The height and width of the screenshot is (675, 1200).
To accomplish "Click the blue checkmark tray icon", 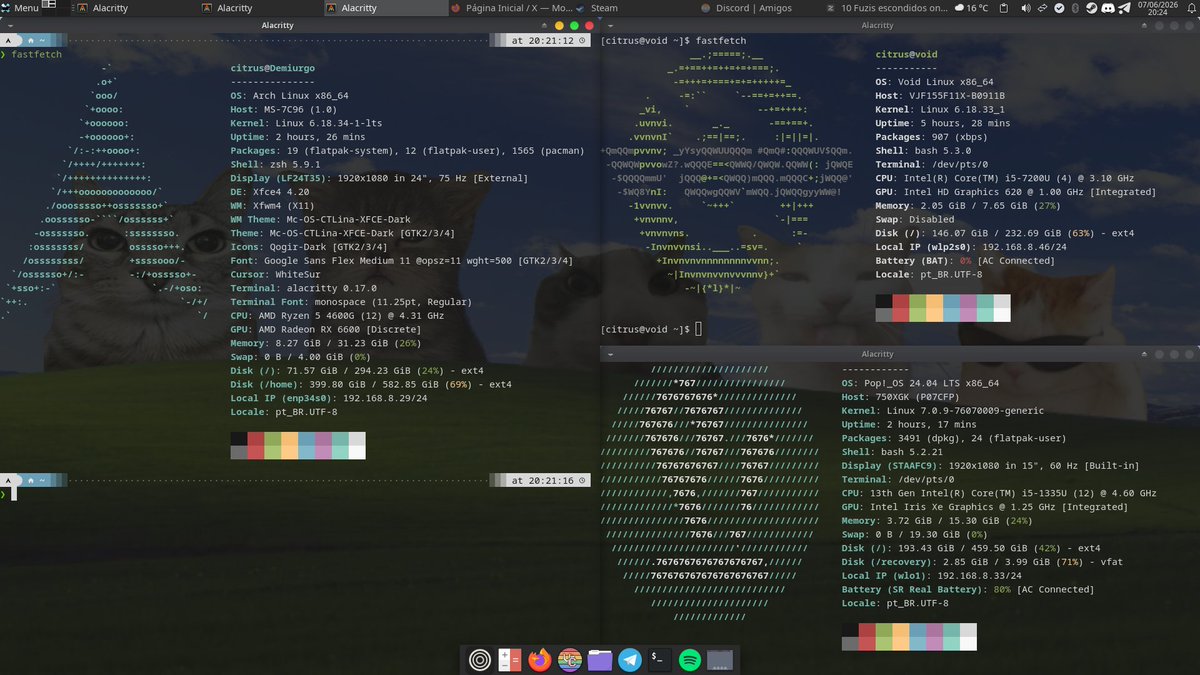I will tap(1059, 8).
